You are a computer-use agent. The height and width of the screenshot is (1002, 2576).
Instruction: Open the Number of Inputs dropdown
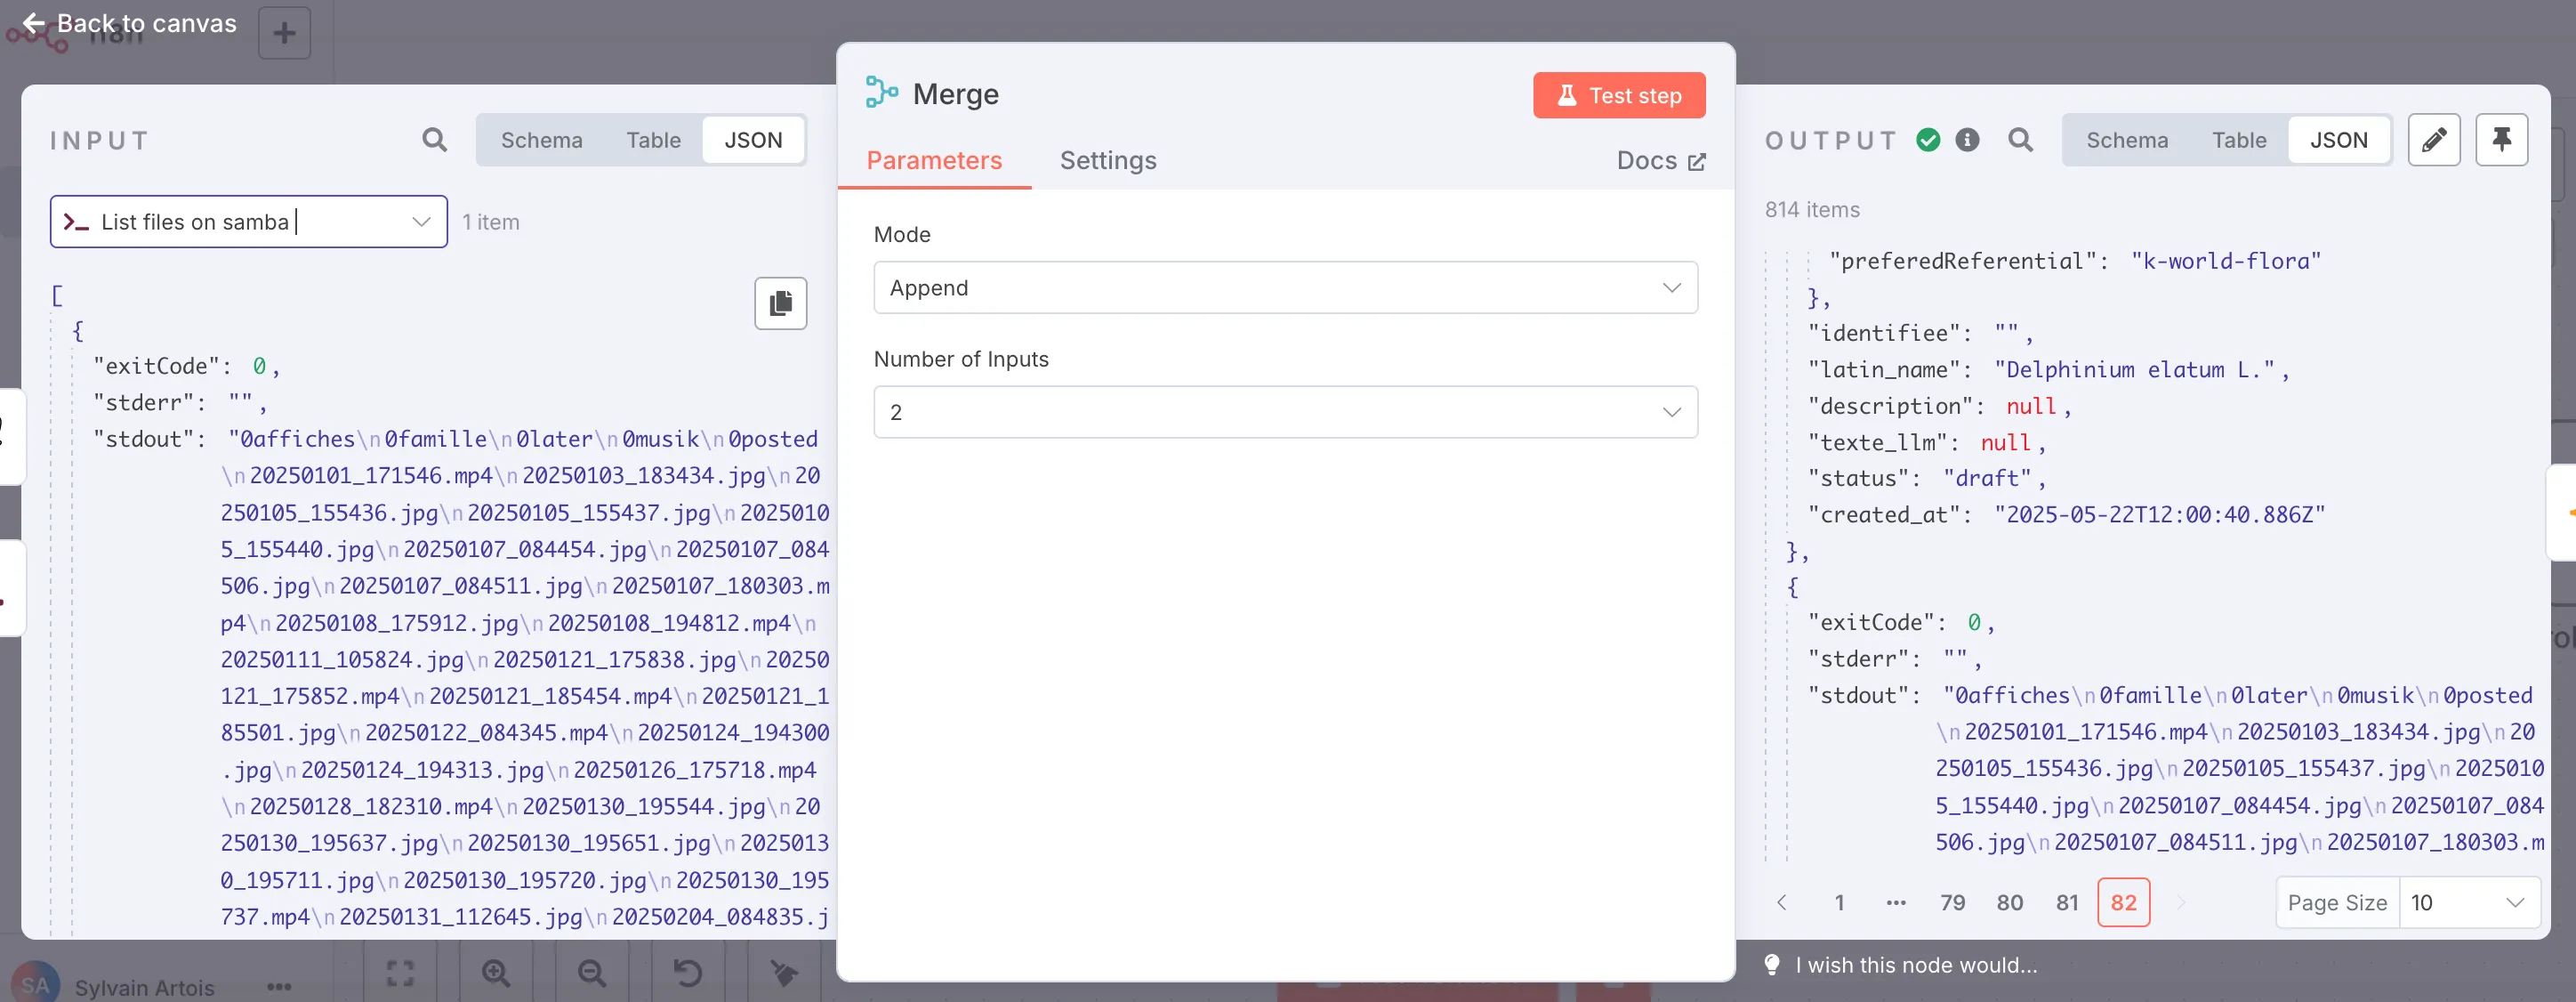click(x=1284, y=411)
